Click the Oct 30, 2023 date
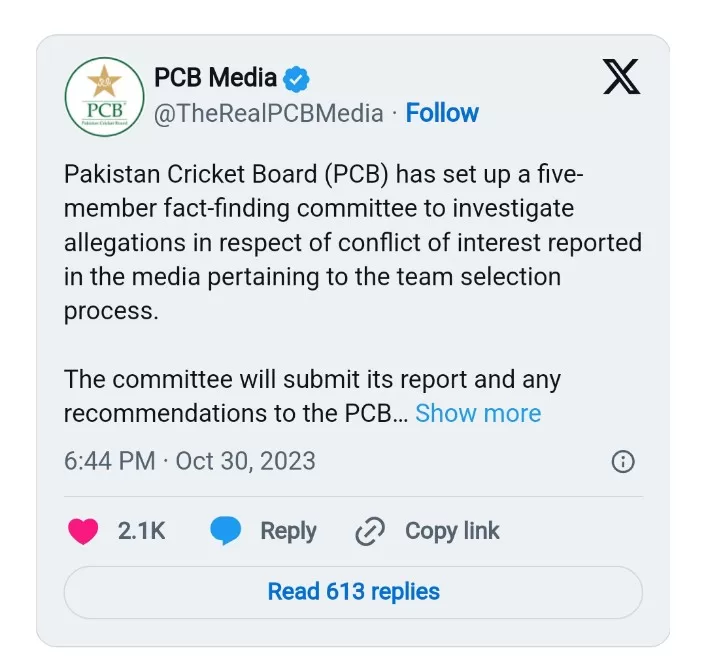 tap(245, 461)
